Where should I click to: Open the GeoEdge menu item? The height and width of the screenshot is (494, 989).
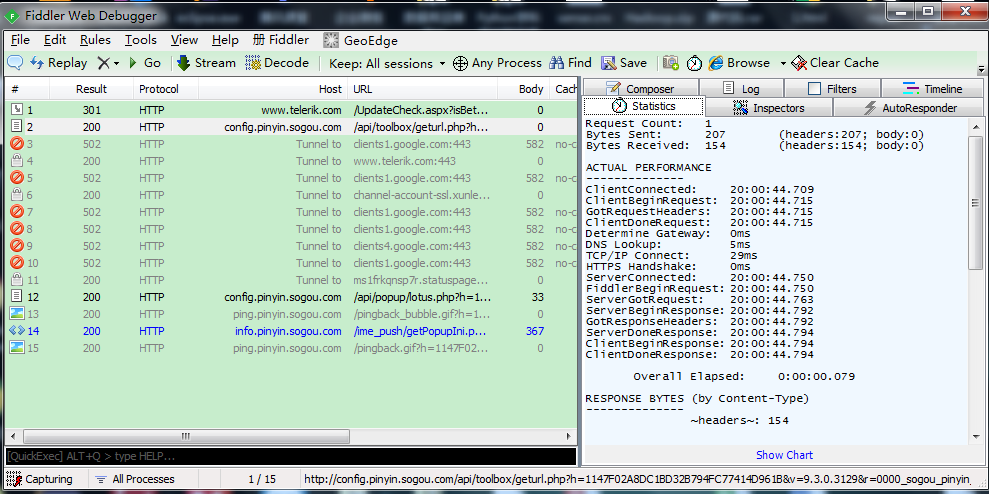(x=360, y=41)
